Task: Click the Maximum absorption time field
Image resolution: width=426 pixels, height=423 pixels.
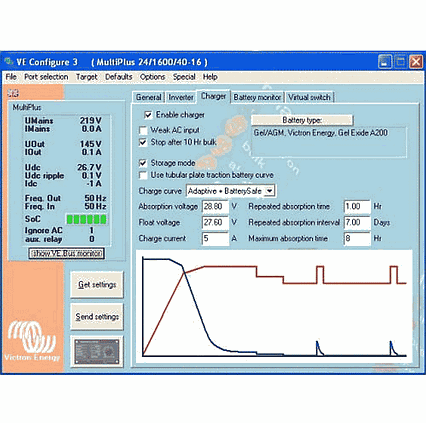Action: pos(357,239)
